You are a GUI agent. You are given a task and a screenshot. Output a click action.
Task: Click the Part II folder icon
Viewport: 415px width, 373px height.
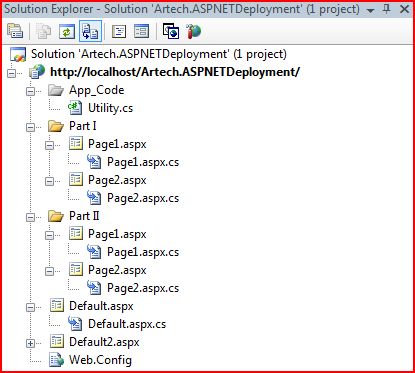(56, 216)
